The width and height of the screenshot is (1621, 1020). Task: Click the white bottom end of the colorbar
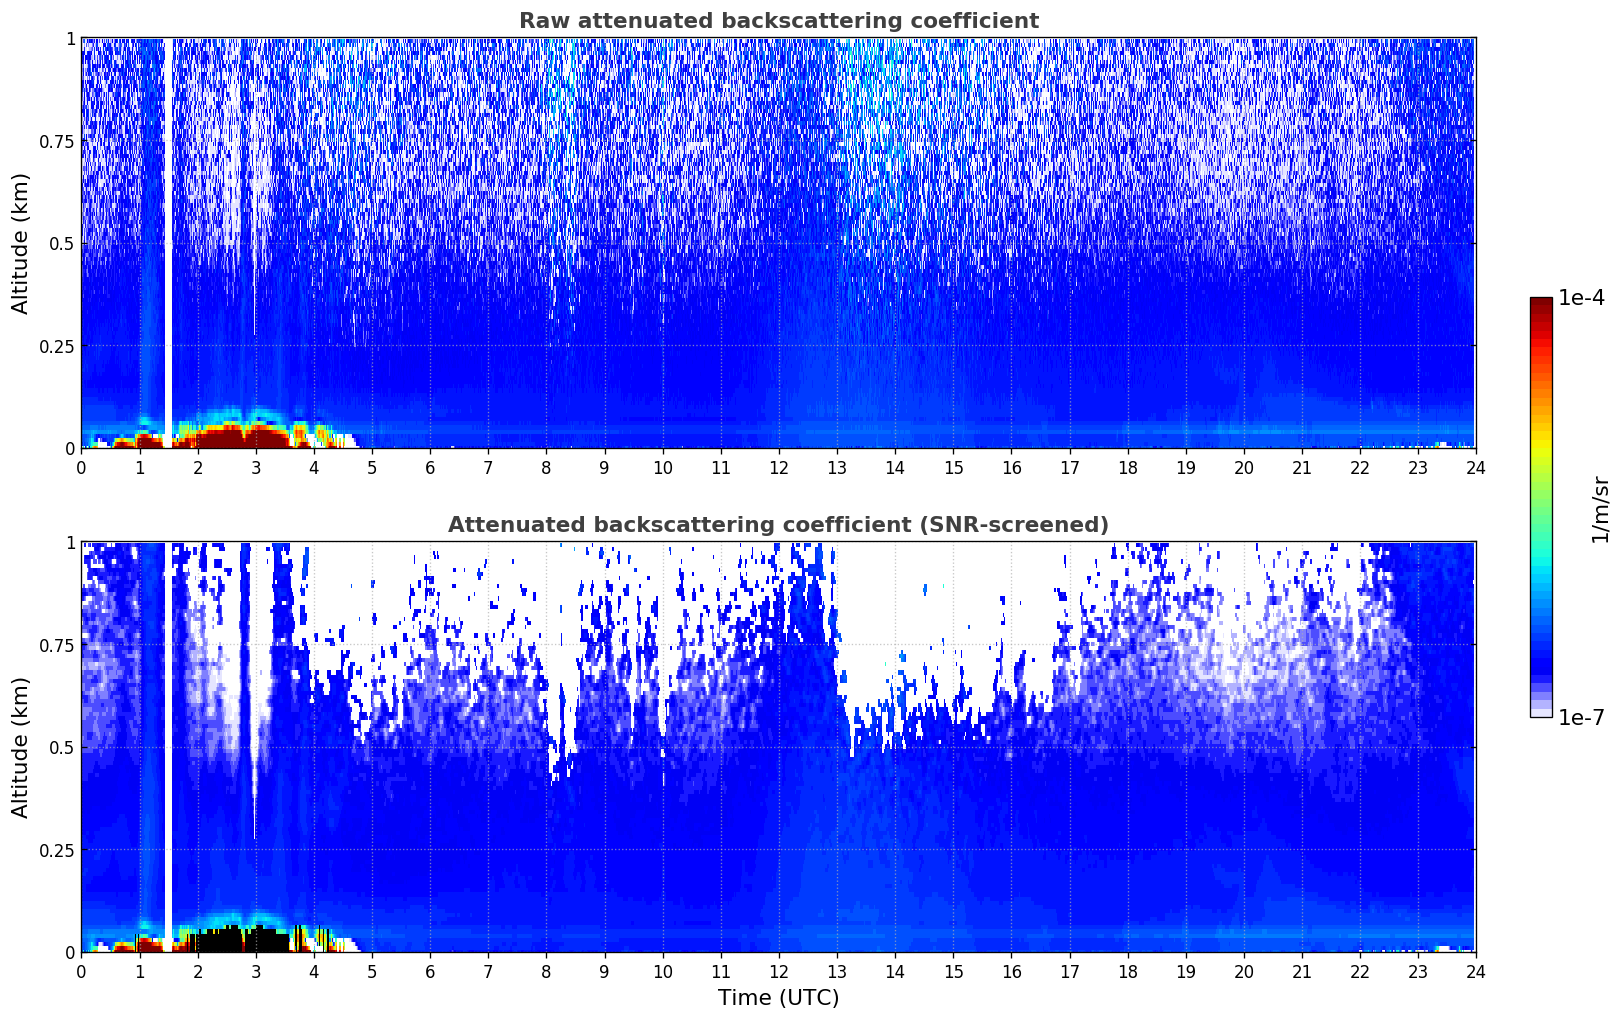point(1541,711)
